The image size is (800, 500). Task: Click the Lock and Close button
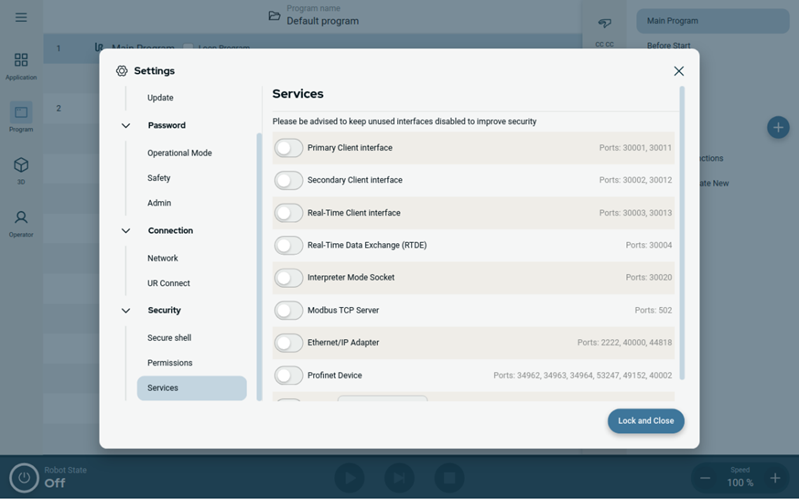[x=646, y=421]
